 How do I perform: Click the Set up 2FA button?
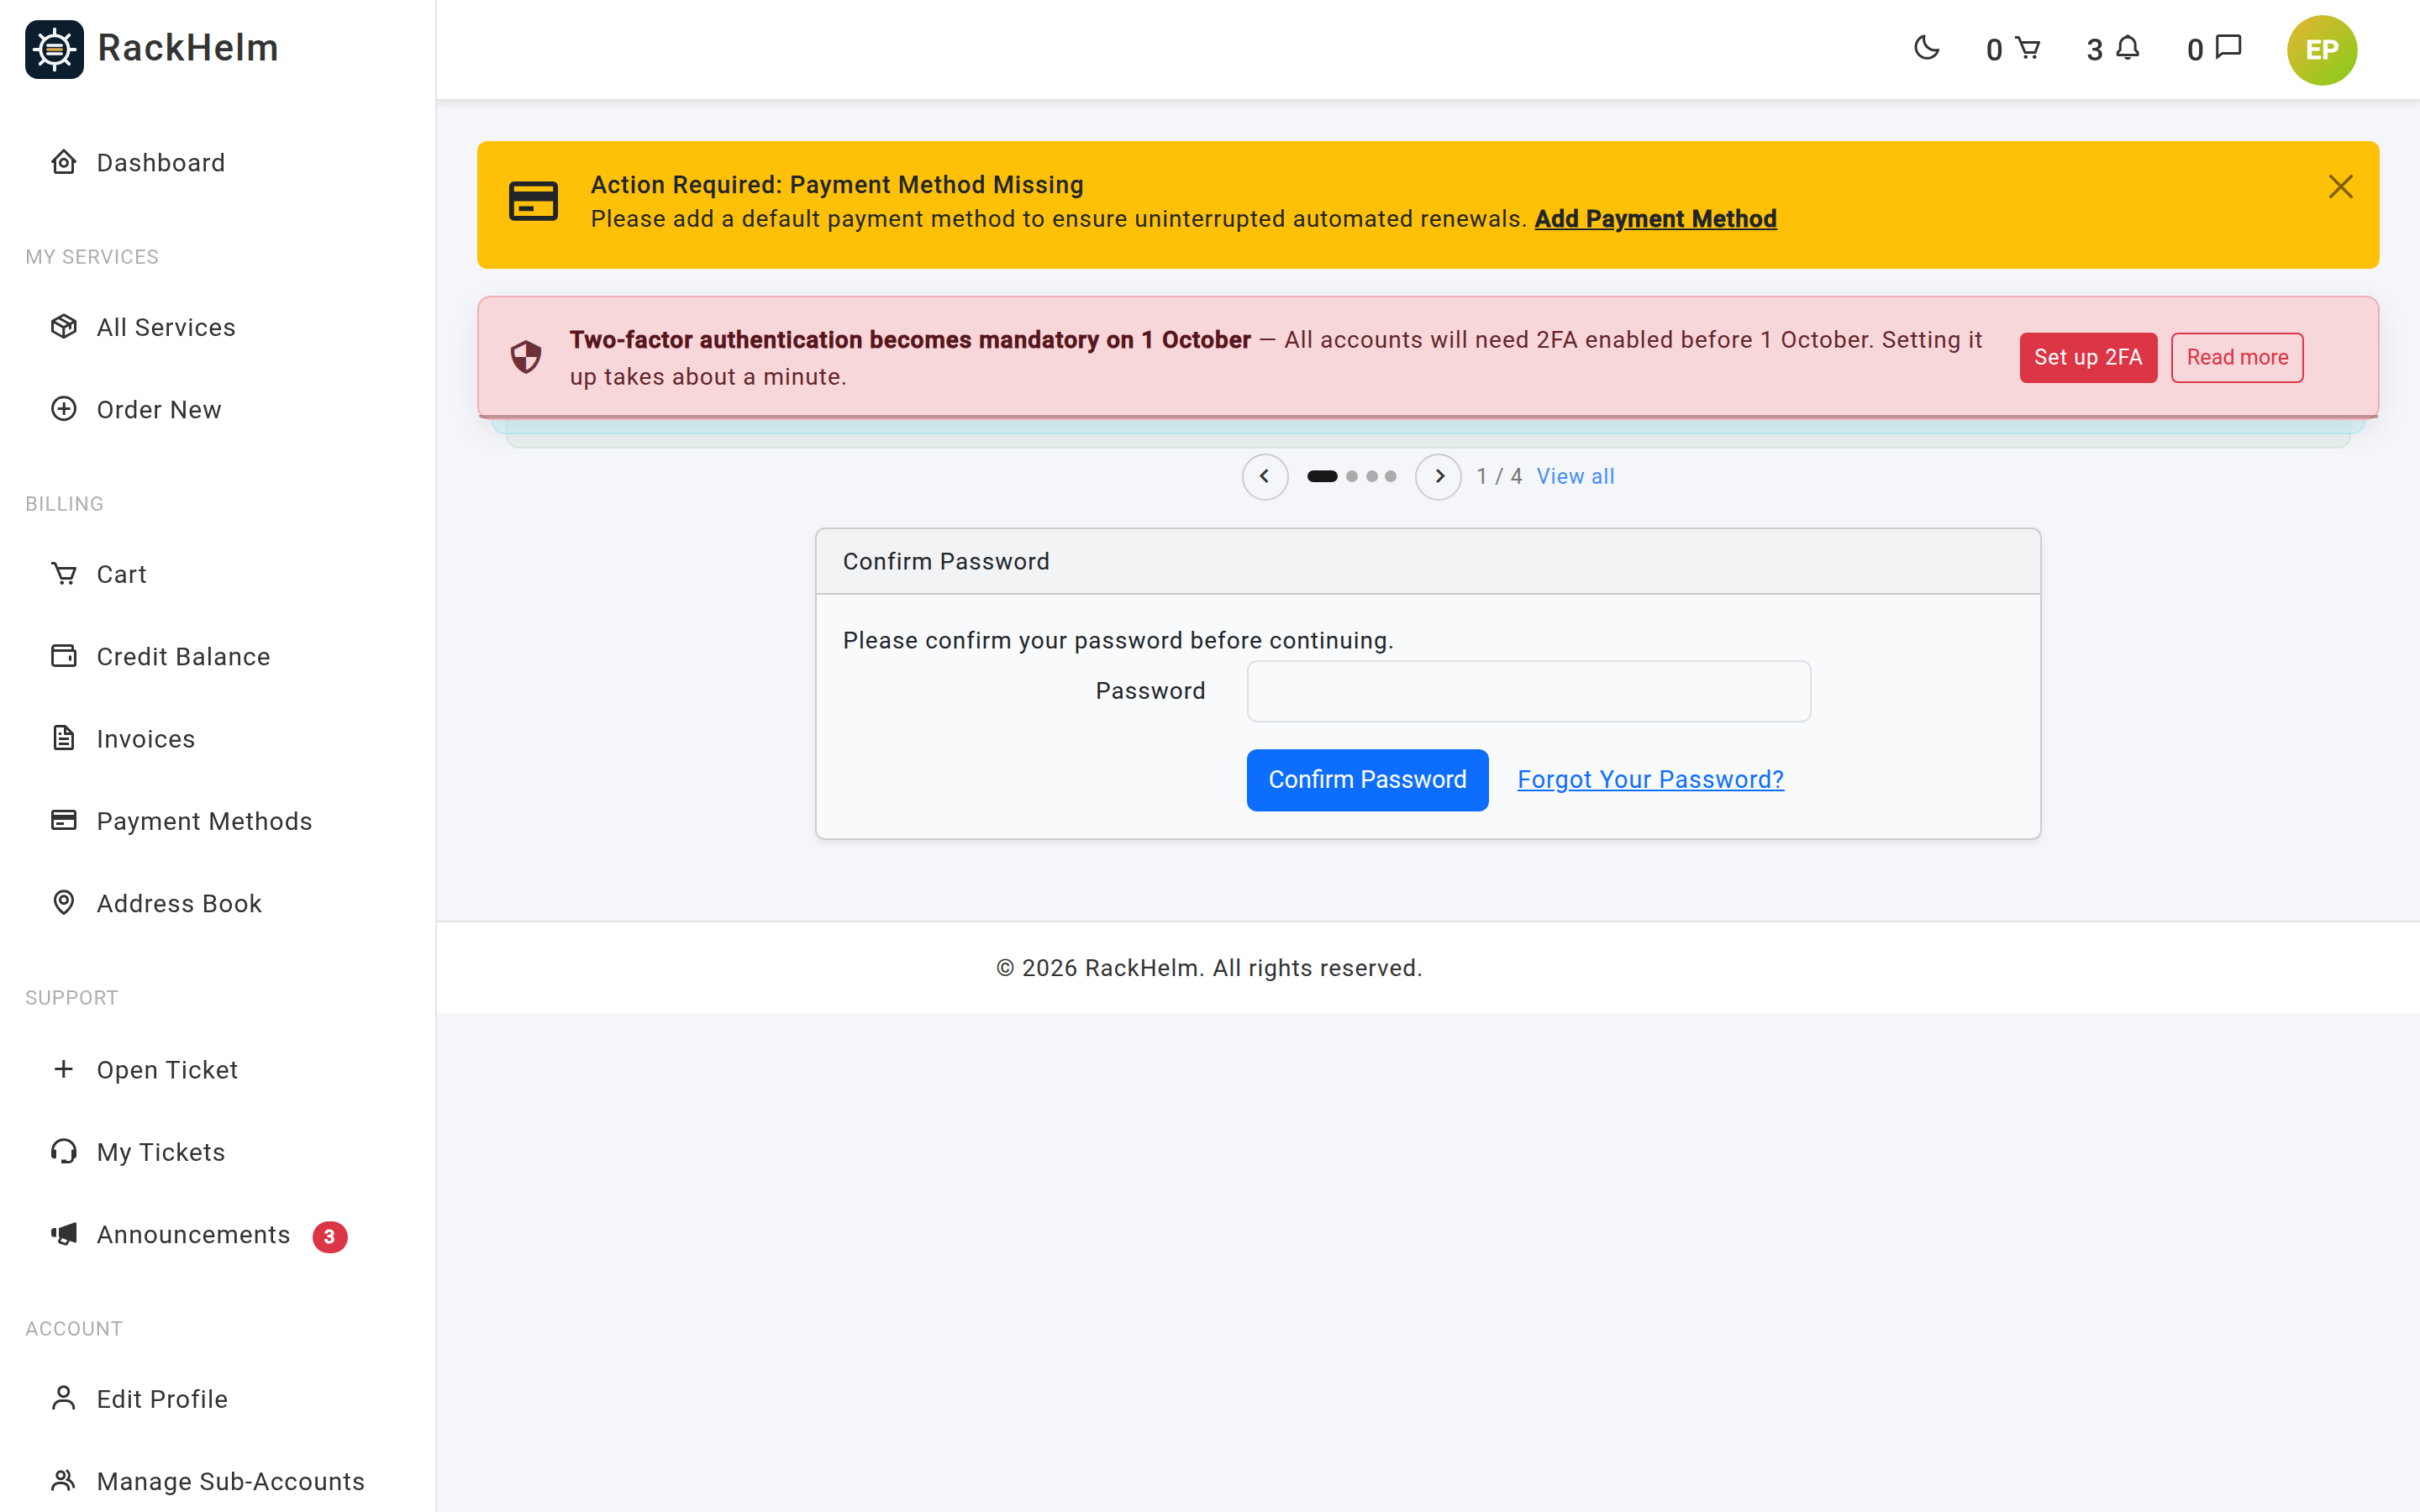tap(2088, 357)
